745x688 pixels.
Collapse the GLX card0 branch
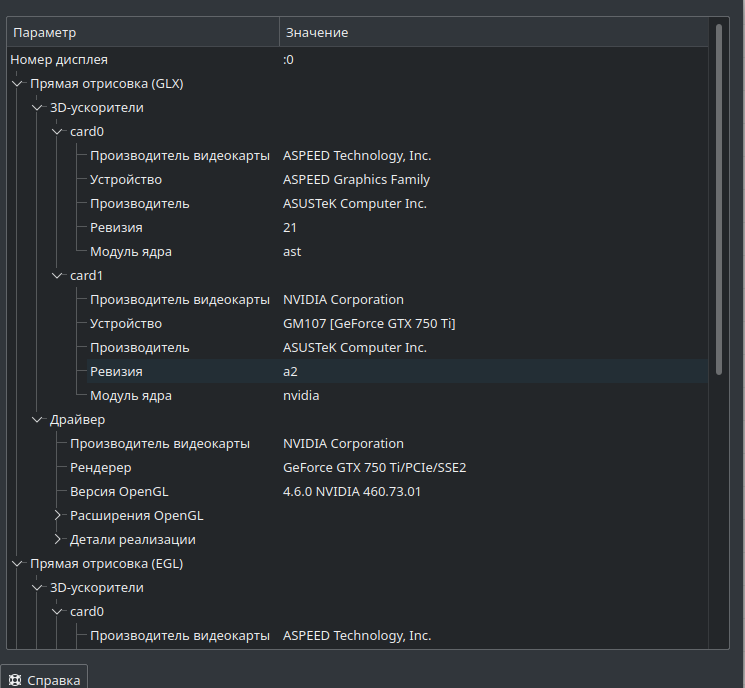point(57,132)
